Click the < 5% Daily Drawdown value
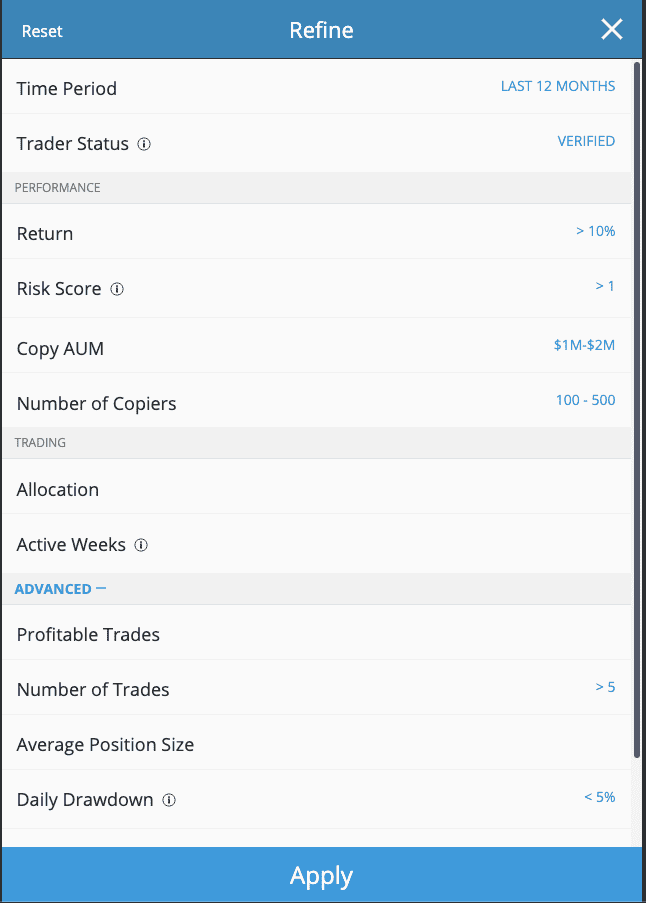 599,797
